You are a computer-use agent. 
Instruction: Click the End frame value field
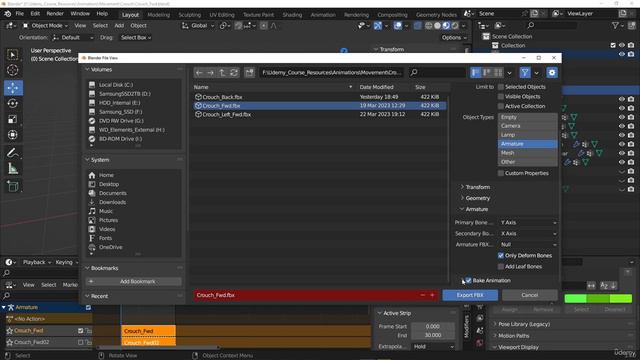point(433,335)
